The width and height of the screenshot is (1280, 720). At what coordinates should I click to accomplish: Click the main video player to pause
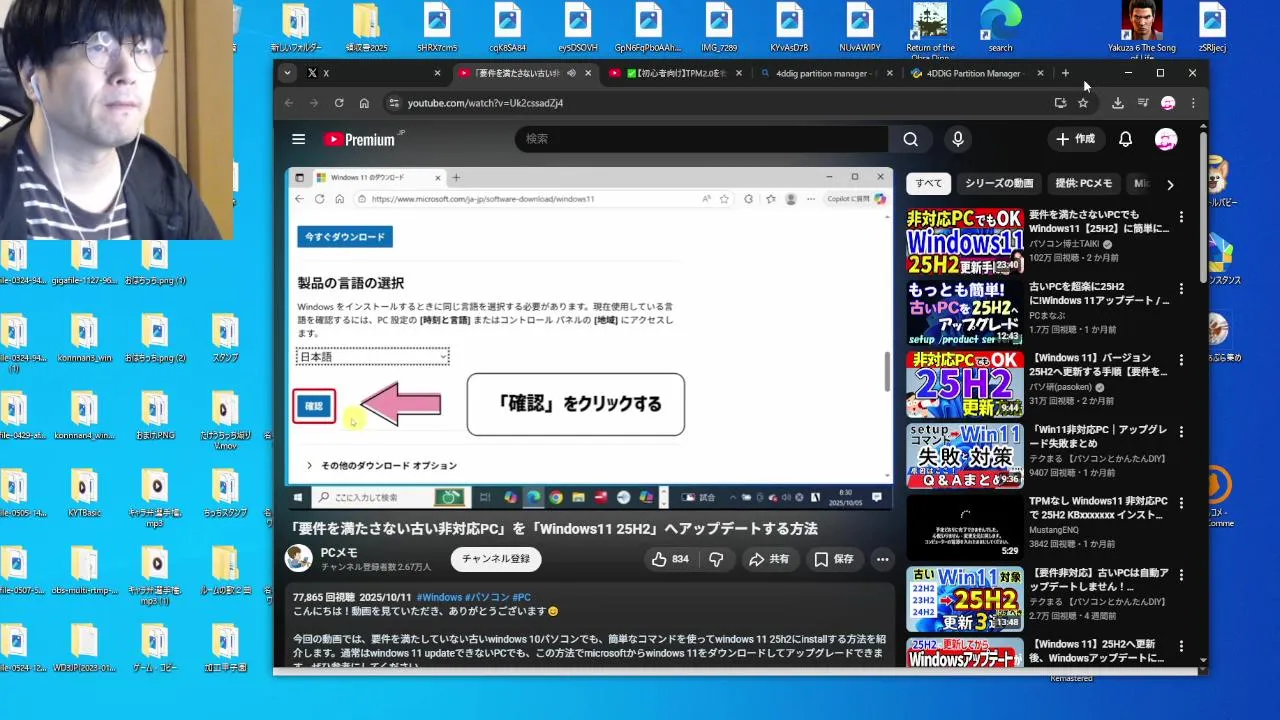click(x=590, y=337)
